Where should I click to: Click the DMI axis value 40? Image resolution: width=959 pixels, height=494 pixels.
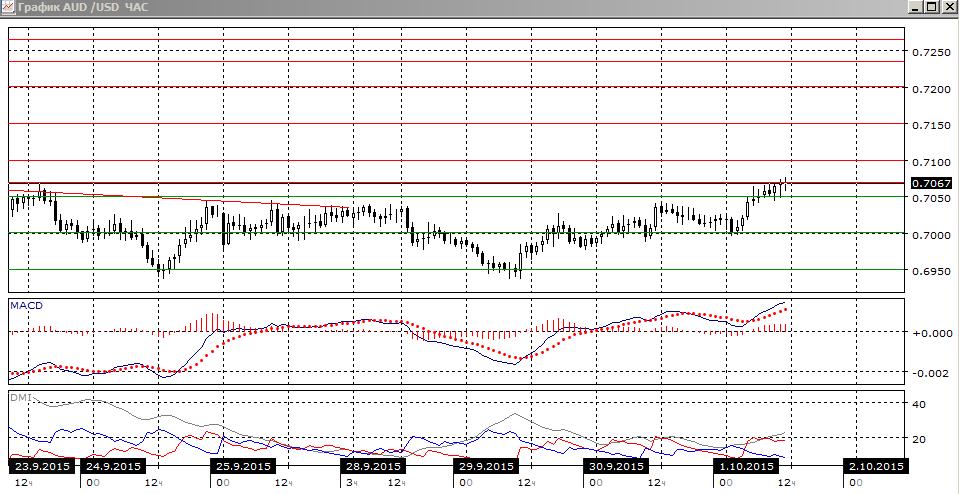point(919,405)
